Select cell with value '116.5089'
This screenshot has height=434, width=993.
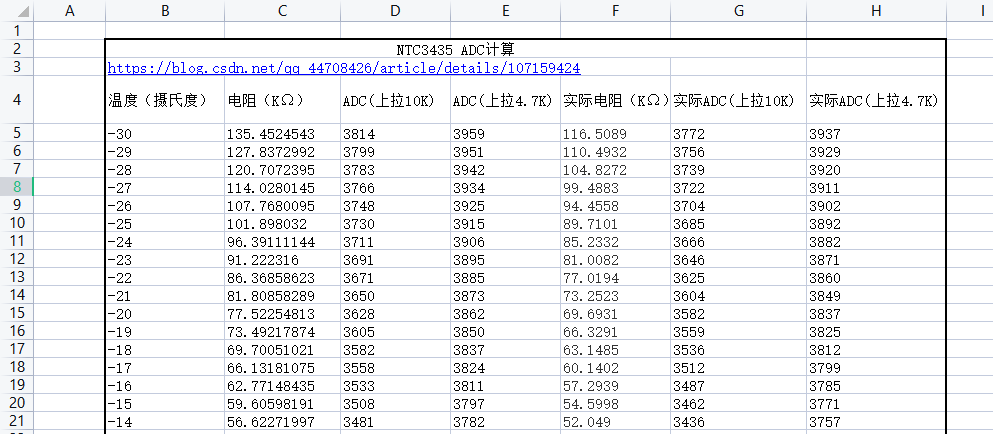tap(616, 134)
